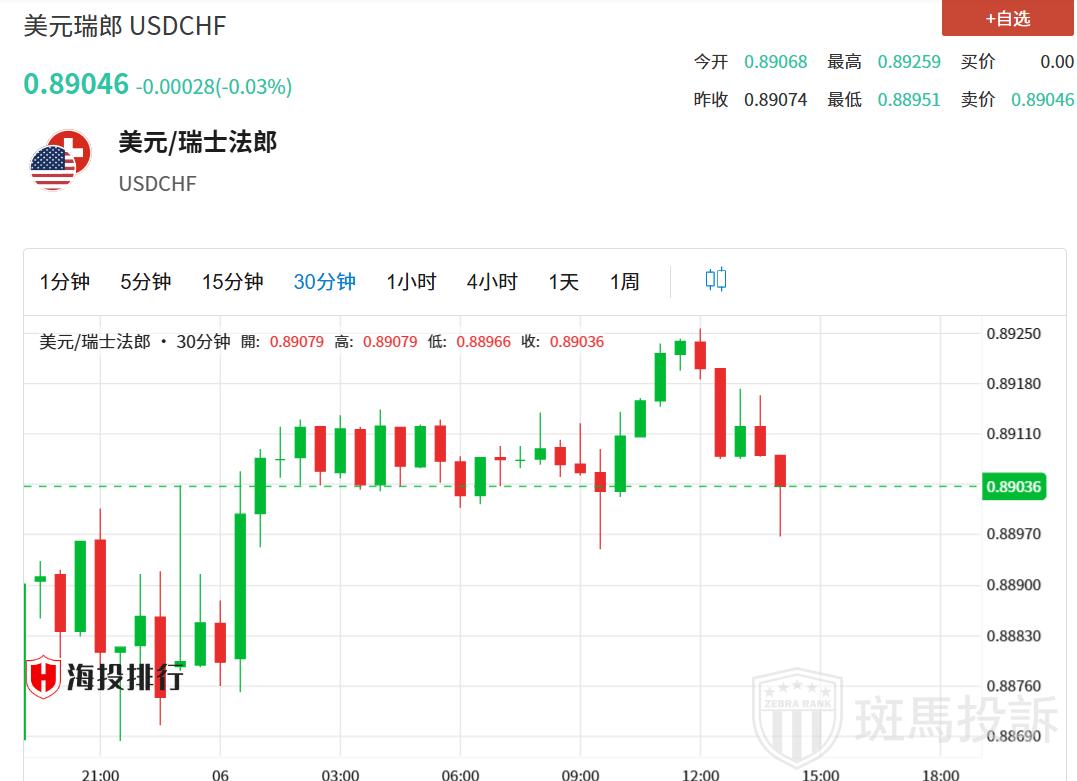1077x781 pixels.
Task: Click the 美元/瑞士法郎 · 30分钟 chart legend
Action: point(135,342)
